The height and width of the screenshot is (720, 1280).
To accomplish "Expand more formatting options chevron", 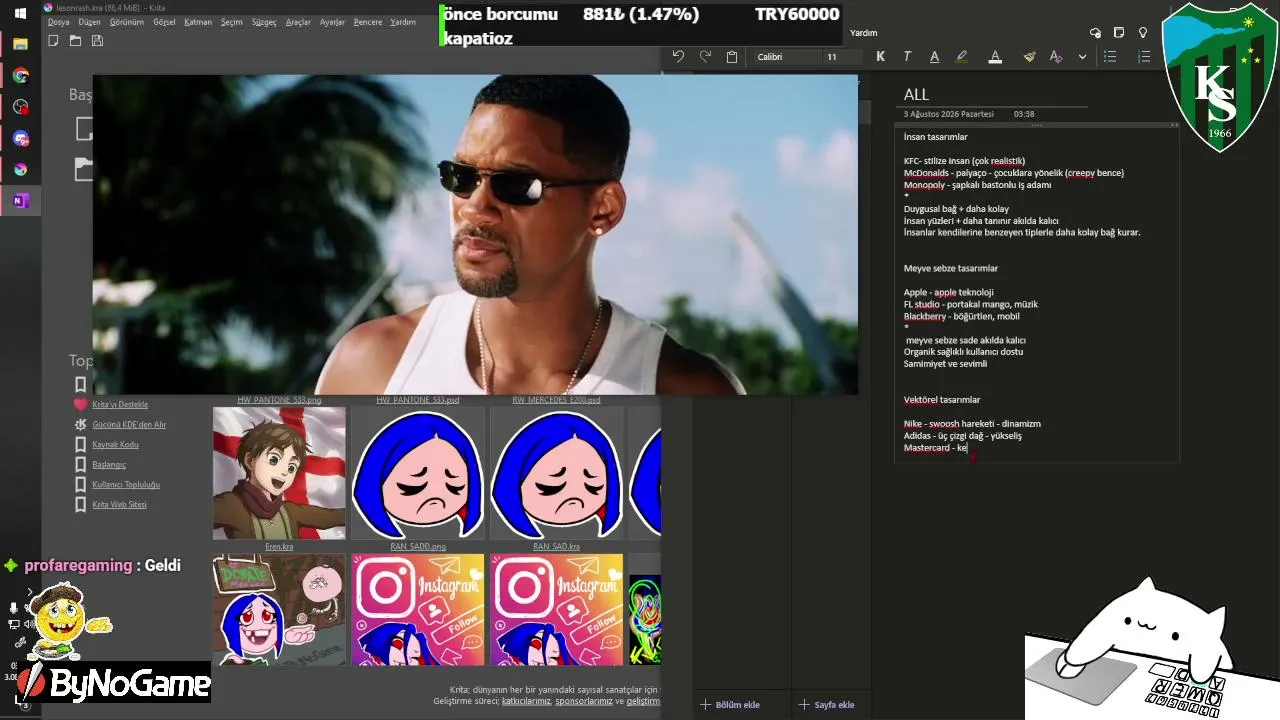I will 1082,57.
